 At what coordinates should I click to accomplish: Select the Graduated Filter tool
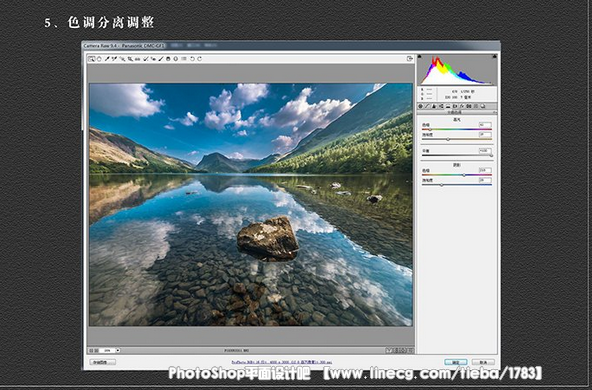click(168, 59)
